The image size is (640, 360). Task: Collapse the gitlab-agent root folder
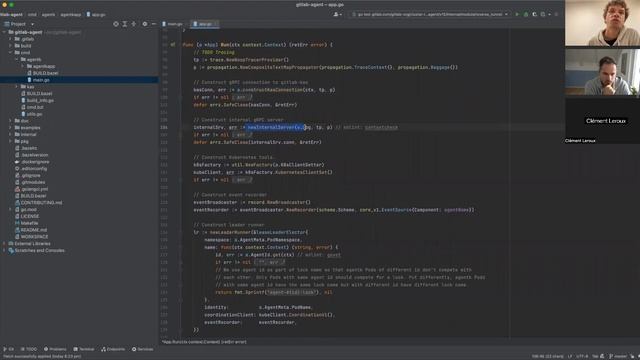pyautogui.click(x=4, y=32)
